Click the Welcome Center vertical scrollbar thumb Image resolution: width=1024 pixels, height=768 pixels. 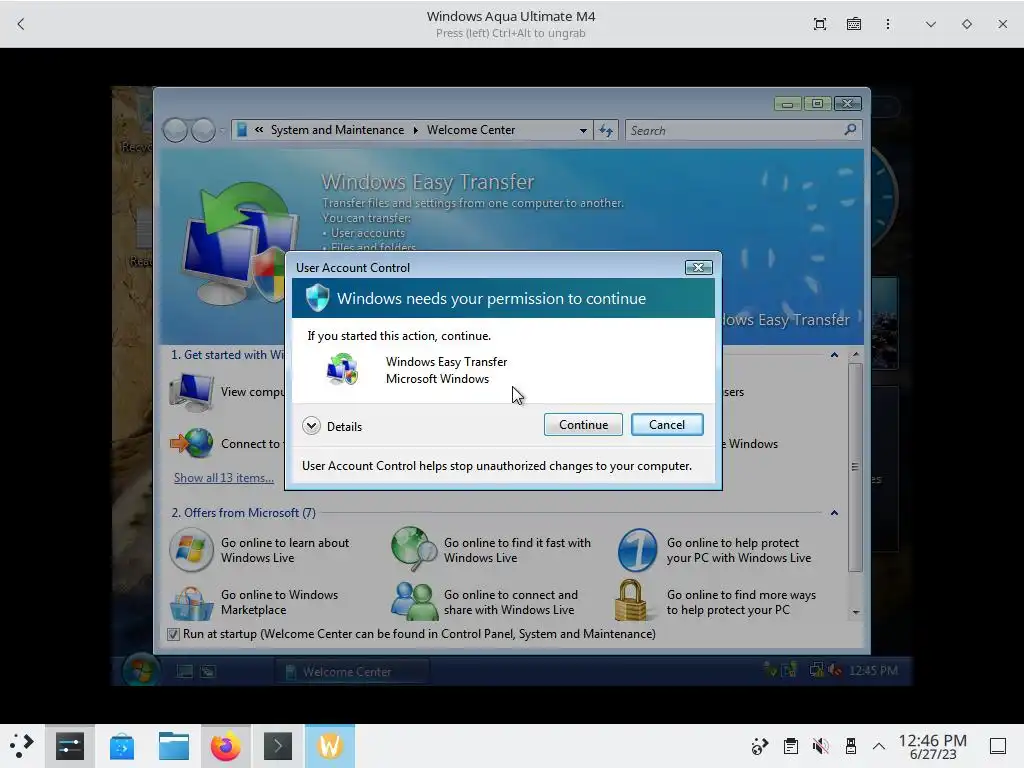pos(856,468)
